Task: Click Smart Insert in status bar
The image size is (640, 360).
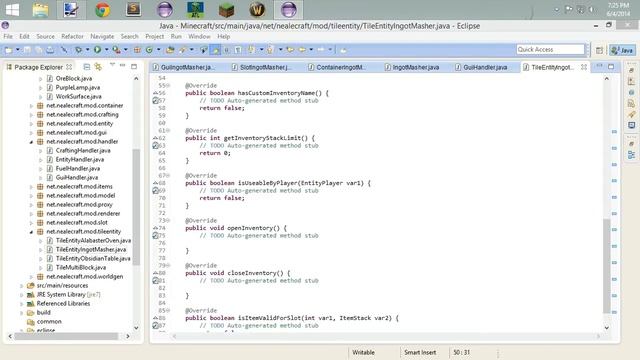Action: coord(420,352)
